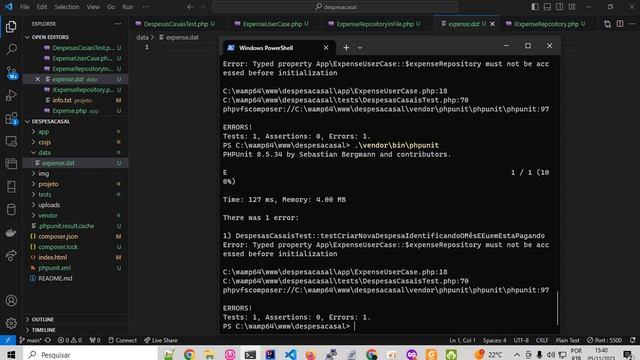This screenshot has width=640, height=360.
Task: Click Plain Text language mode
Action: [x=567, y=340]
